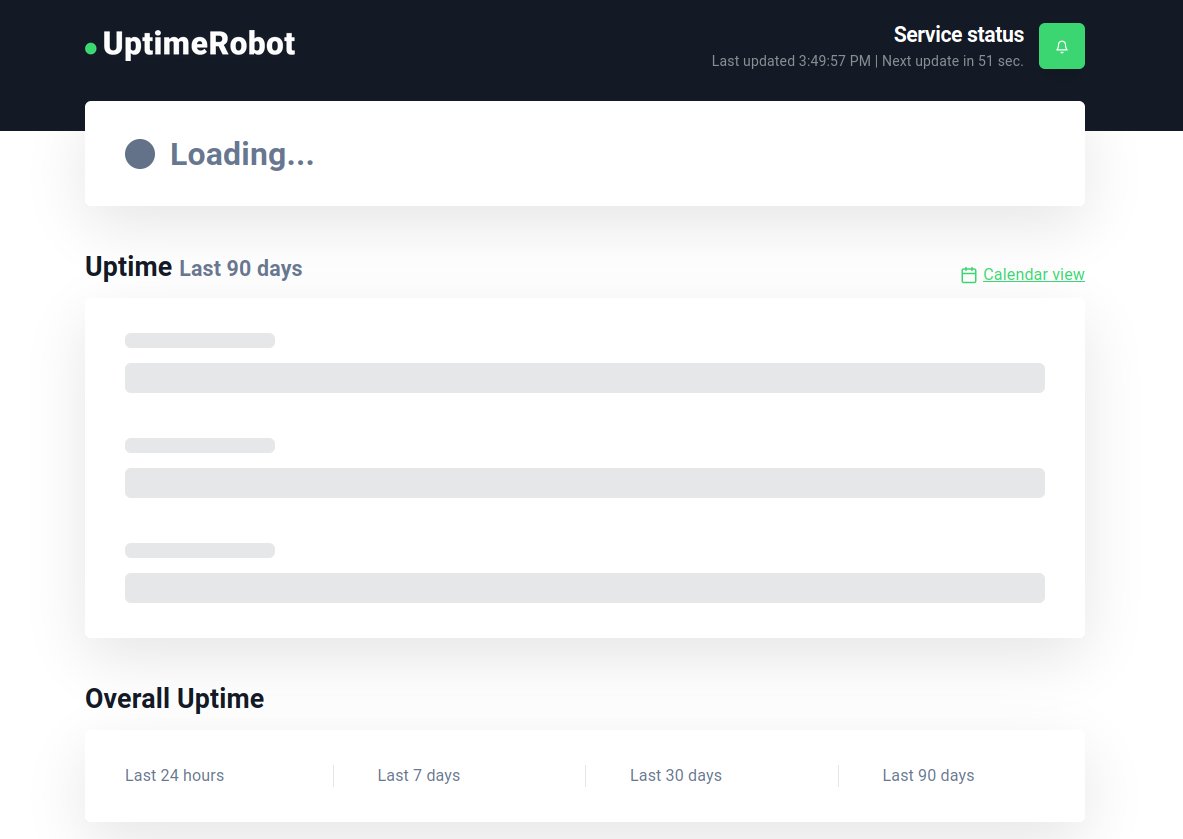This screenshot has height=839, width=1183.
Task: Select 'Last 90 days' in Overall Uptime
Action: point(928,776)
